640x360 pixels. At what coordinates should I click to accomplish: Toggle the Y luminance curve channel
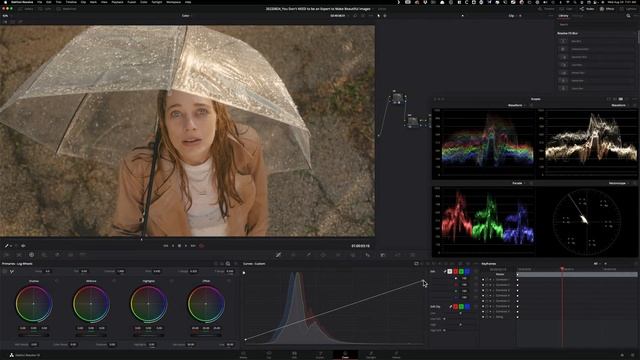450,271
